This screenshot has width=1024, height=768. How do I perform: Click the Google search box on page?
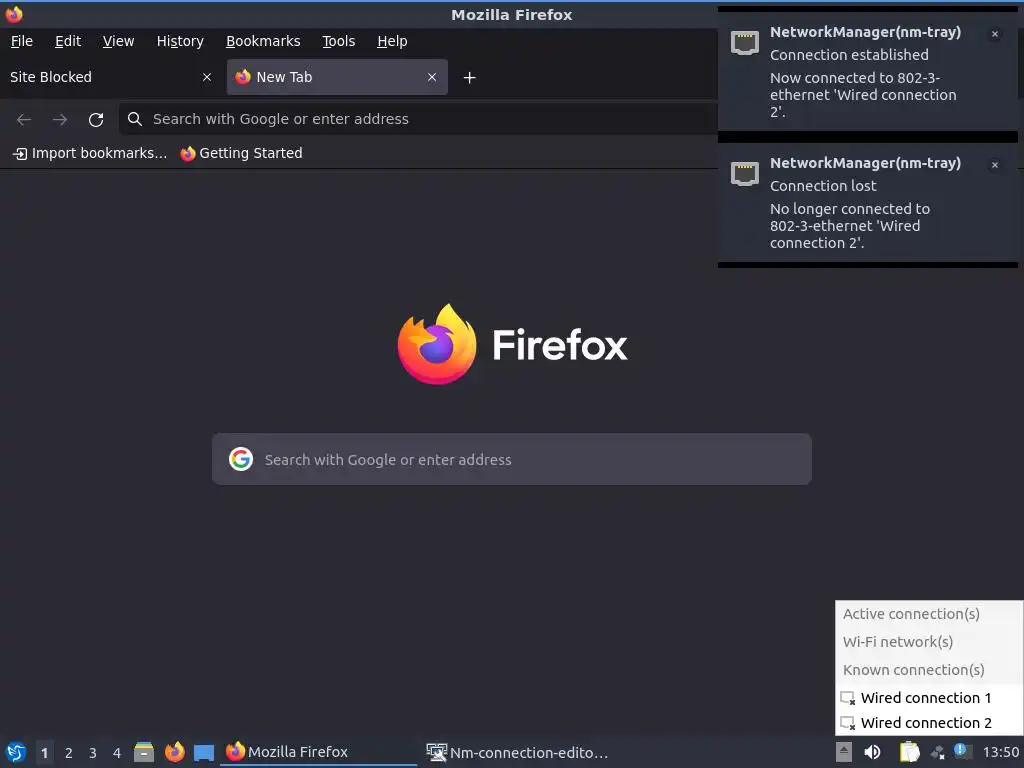(512, 459)
